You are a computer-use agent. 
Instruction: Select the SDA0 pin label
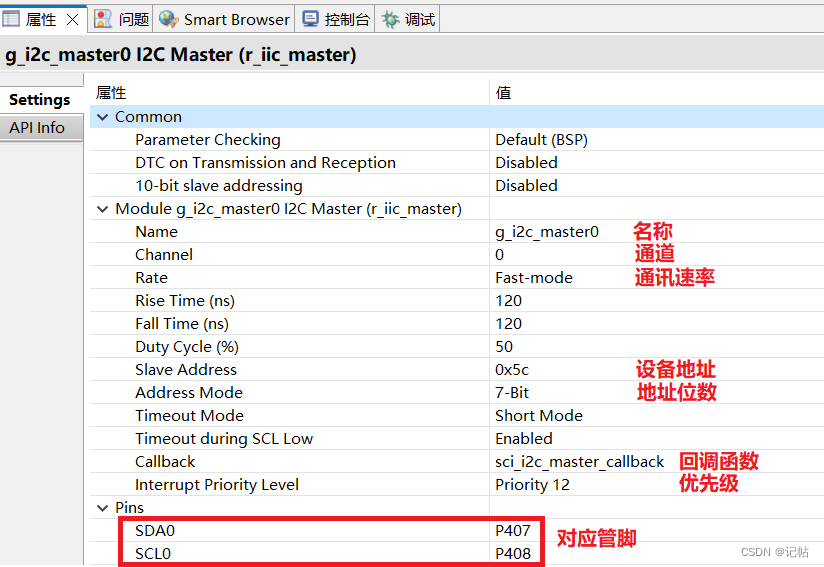[154, 531]
